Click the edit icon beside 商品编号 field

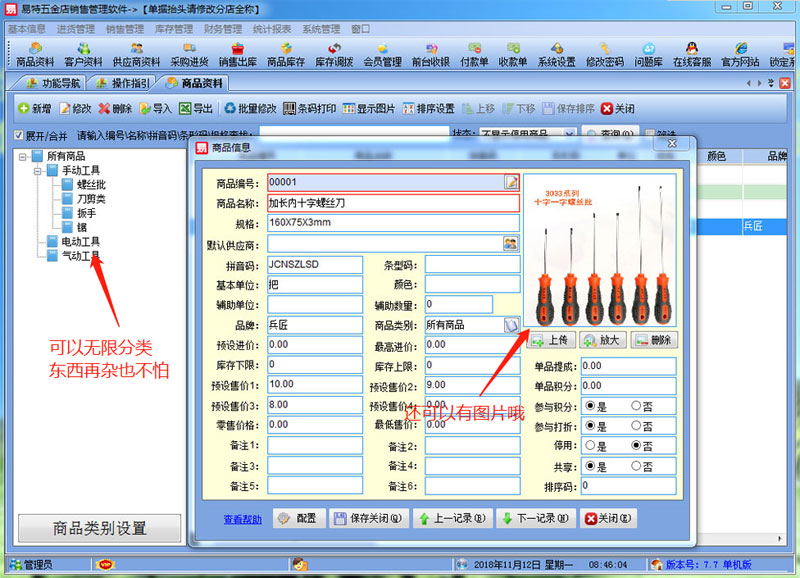(511, 182)
